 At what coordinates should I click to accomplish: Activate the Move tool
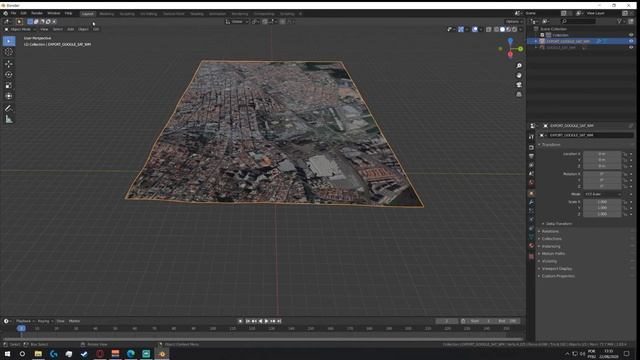click(x=9, y=64)
